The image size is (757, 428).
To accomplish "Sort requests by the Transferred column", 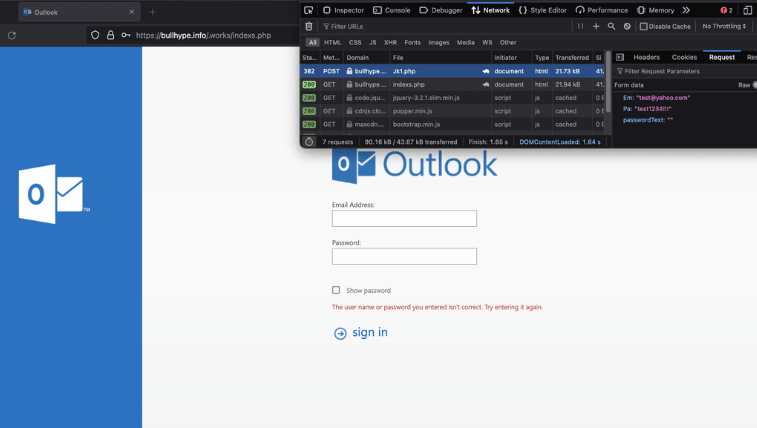I will (572, 57).
